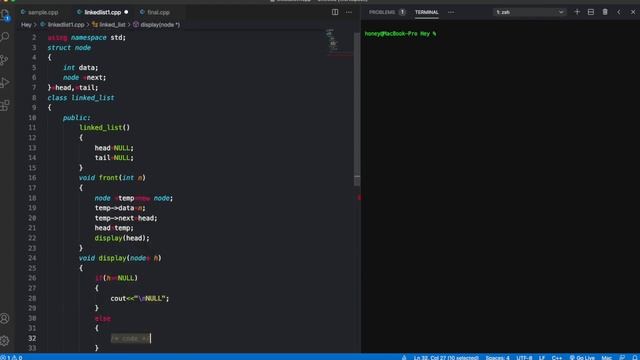The width and height of the screenshot is (640, 360).
Task: Open the Manage gear icon
Action: (5, 340)
